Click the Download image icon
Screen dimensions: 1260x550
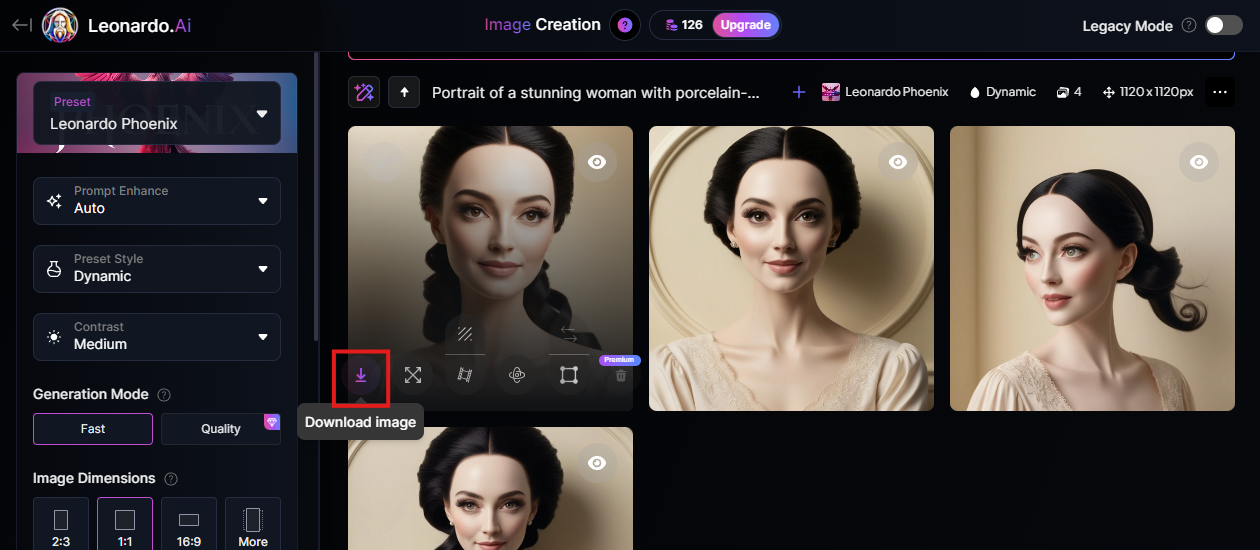[361, 375]
